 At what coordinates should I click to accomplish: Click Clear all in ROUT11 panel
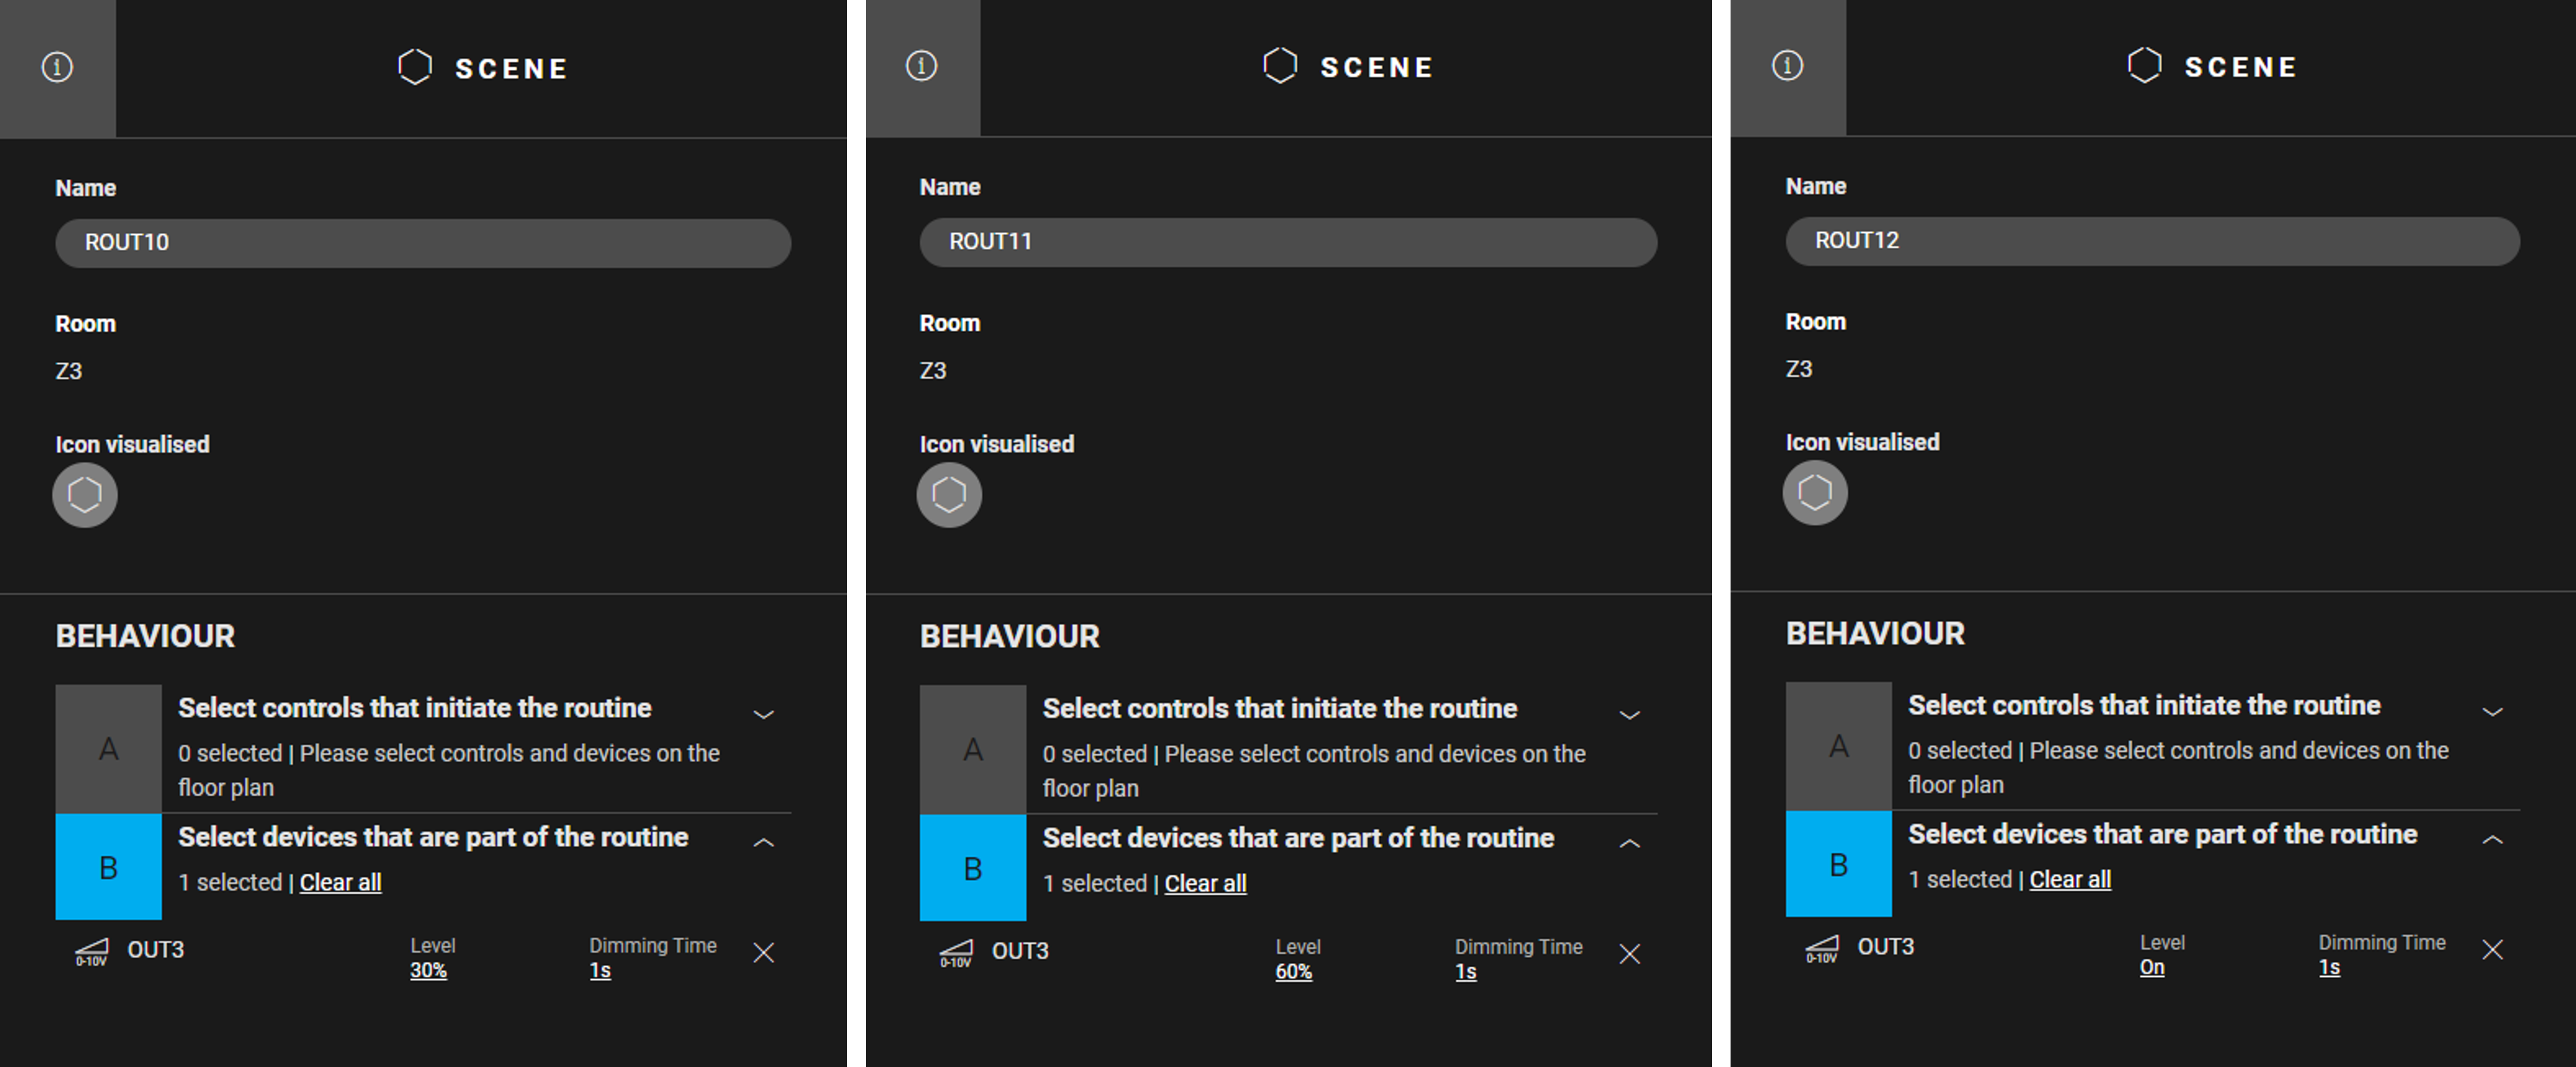1205,884
